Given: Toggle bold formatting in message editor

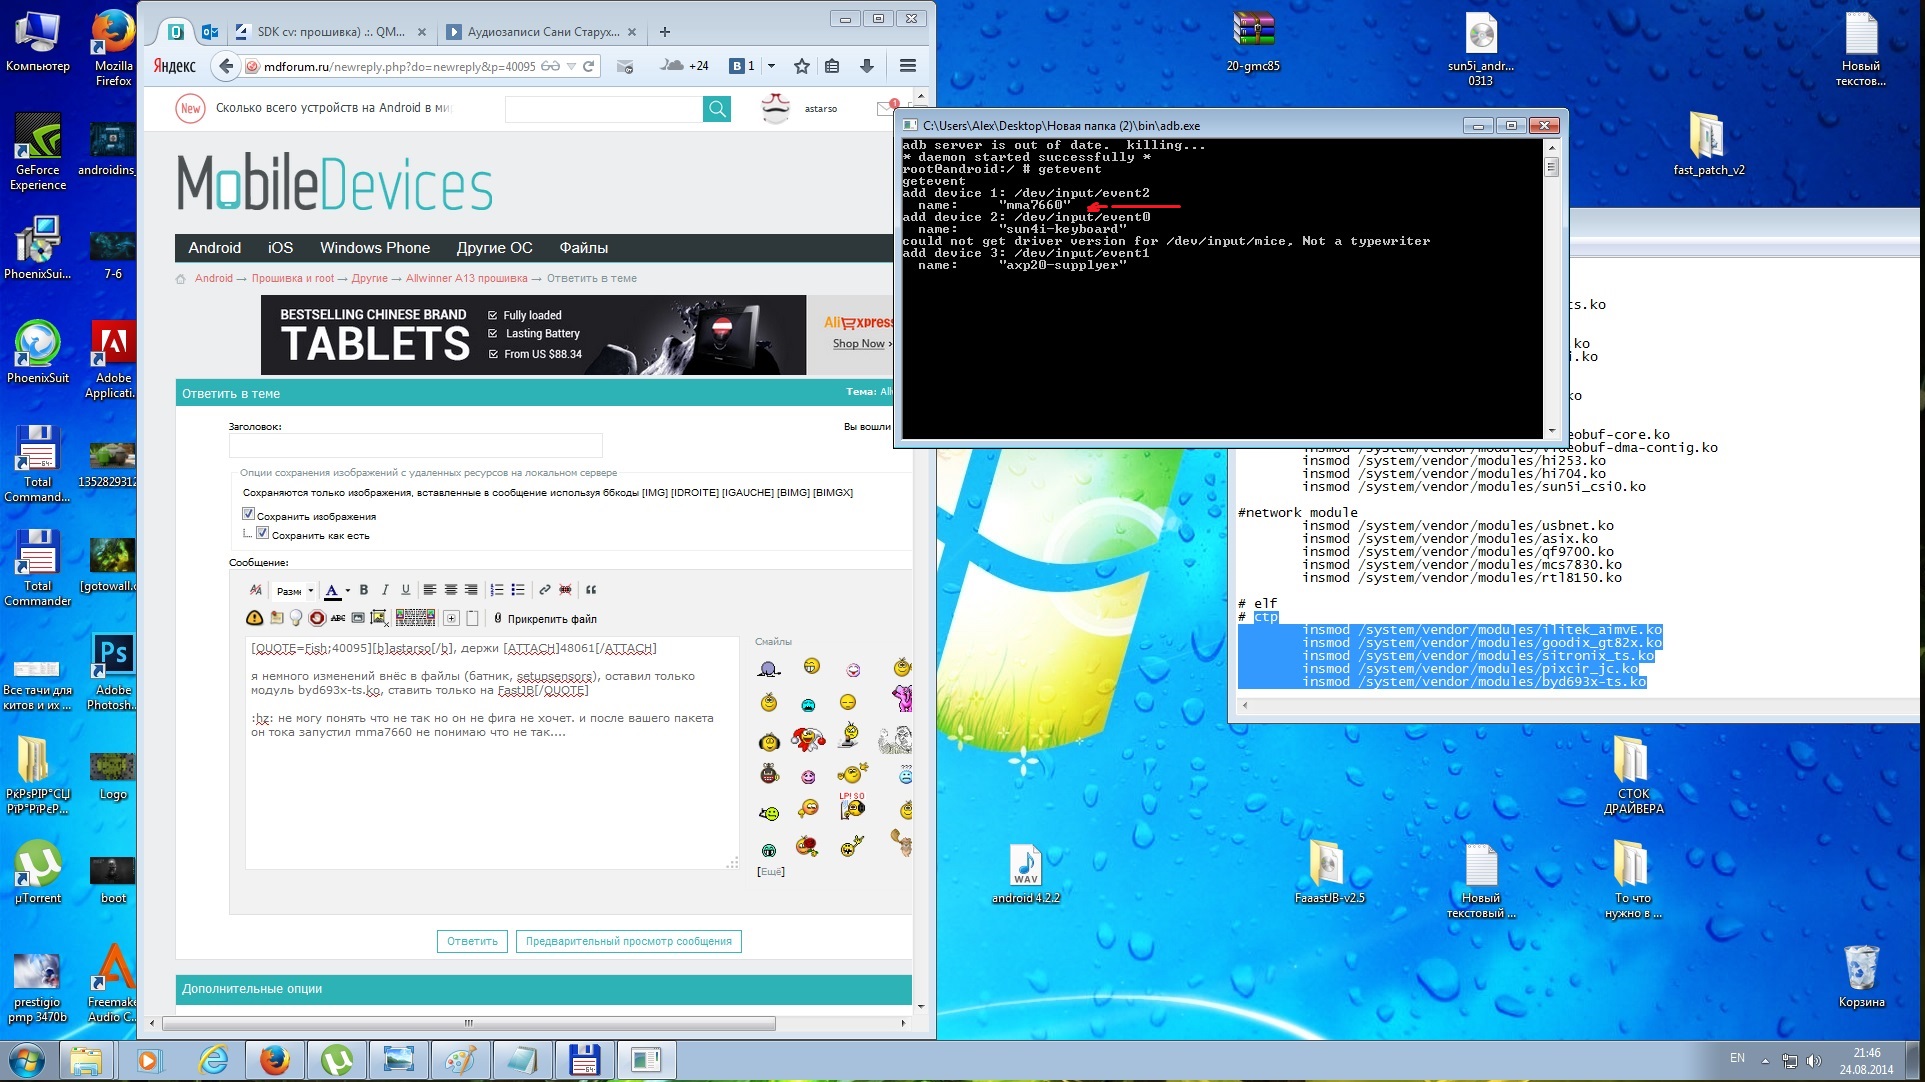Looking at the screenshot, I should click(364, 590).
